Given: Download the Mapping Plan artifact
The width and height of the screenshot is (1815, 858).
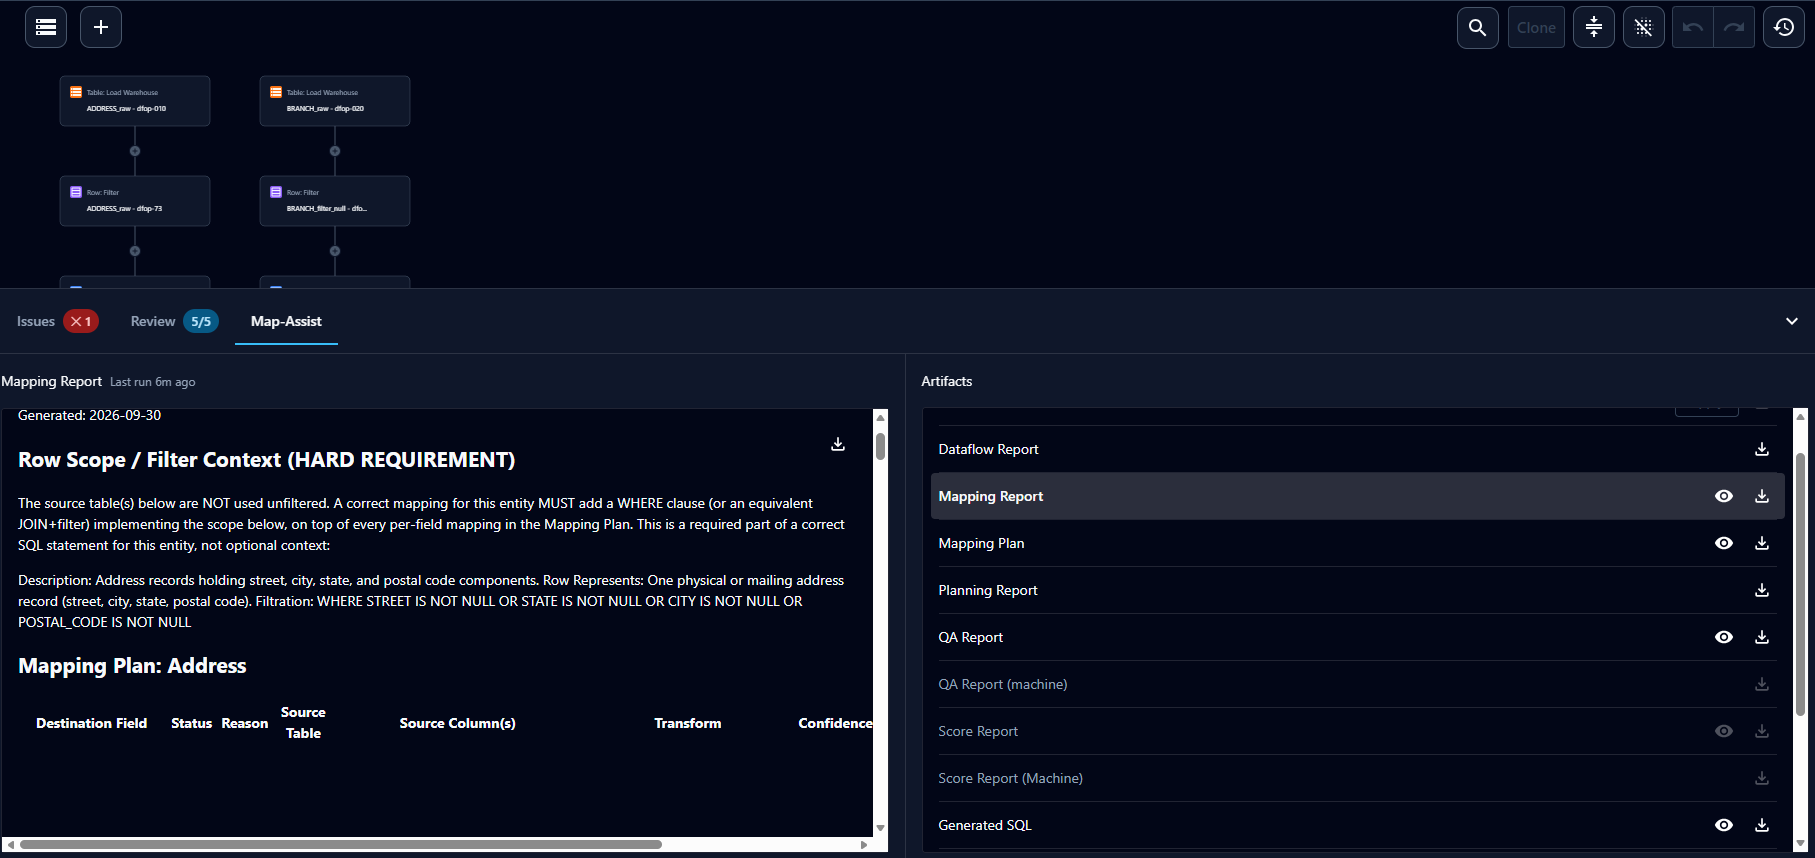Looking at the screenshot, I should 1762,543.
